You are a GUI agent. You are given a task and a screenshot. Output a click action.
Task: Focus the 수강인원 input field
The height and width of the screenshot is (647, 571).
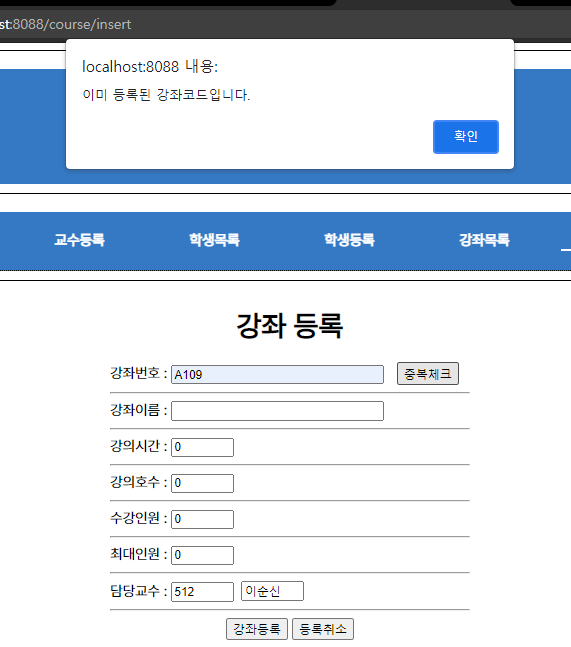[202, 519]
